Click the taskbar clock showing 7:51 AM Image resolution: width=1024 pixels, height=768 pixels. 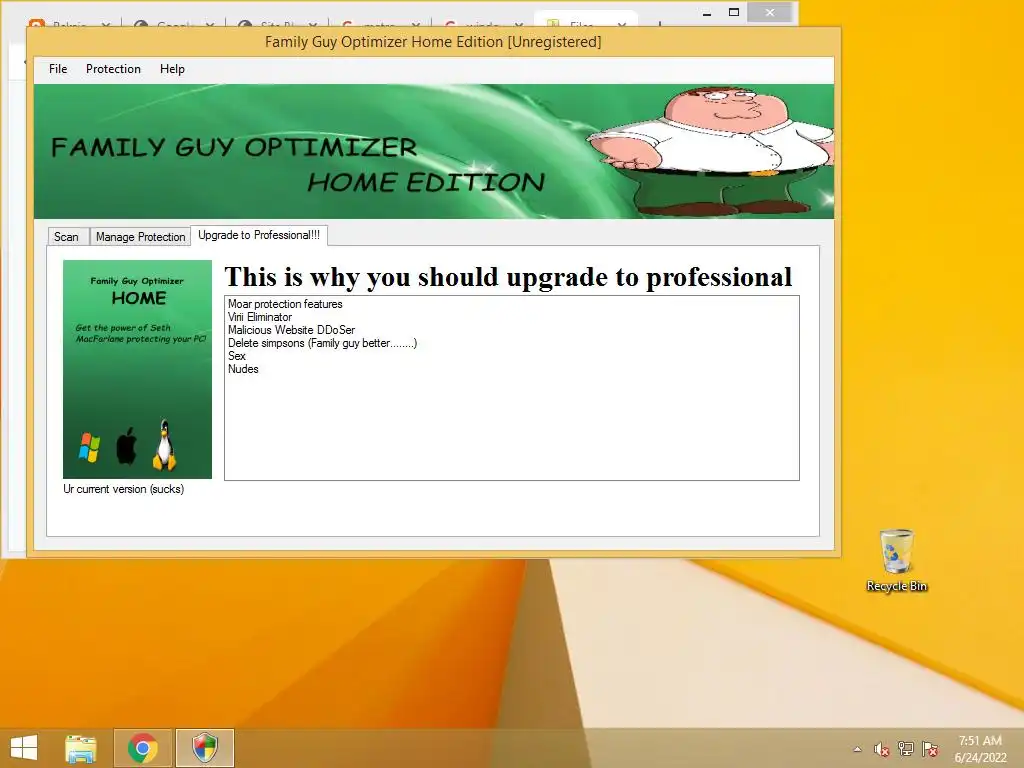(980, 748)
